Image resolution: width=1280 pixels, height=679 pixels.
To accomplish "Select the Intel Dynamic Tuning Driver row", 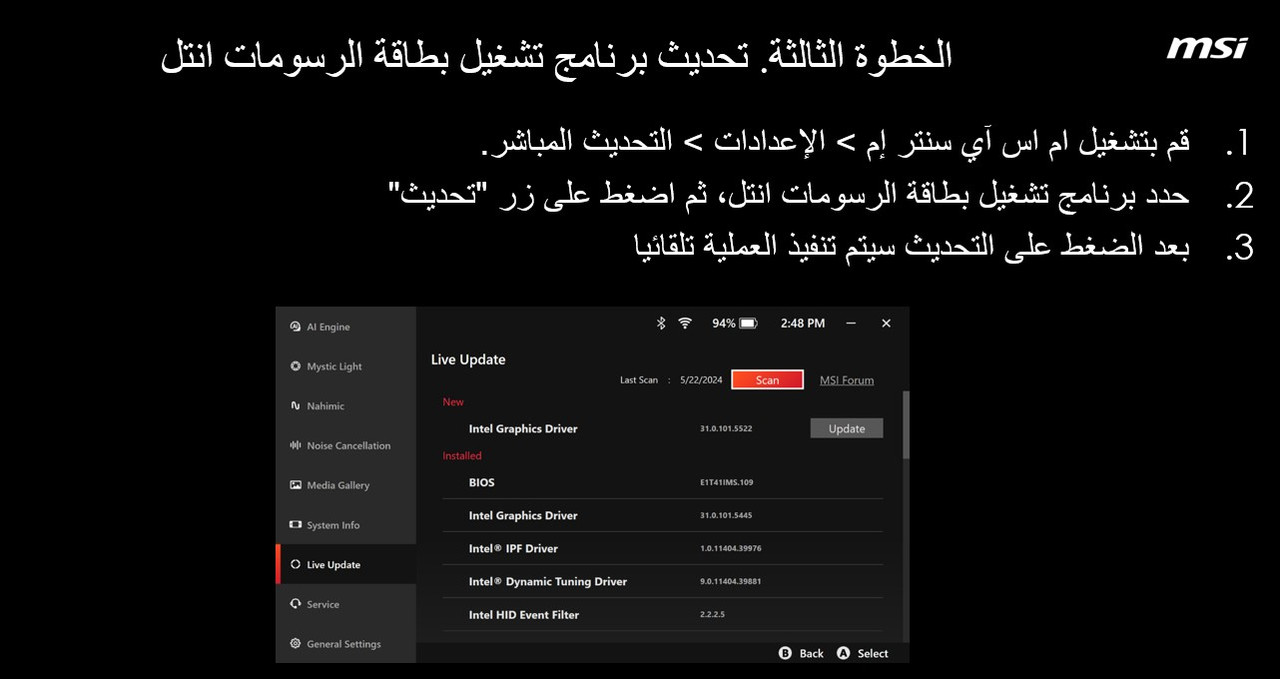I will (x=663, y=581).
